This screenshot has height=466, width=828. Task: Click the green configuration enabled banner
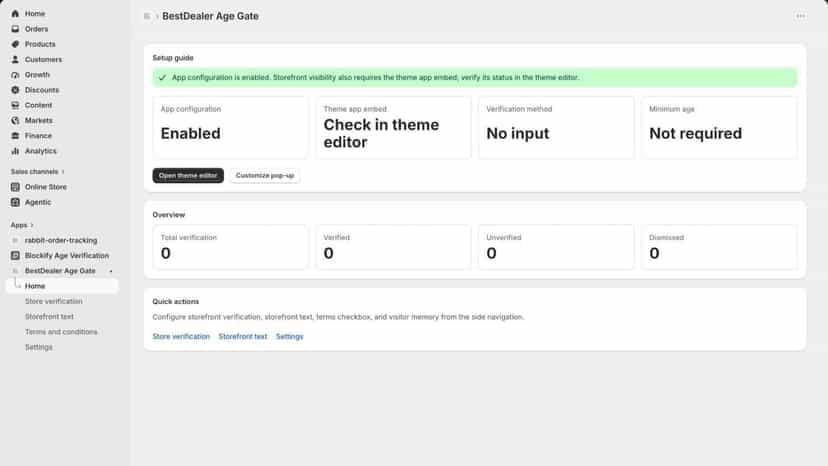point(475,78)
